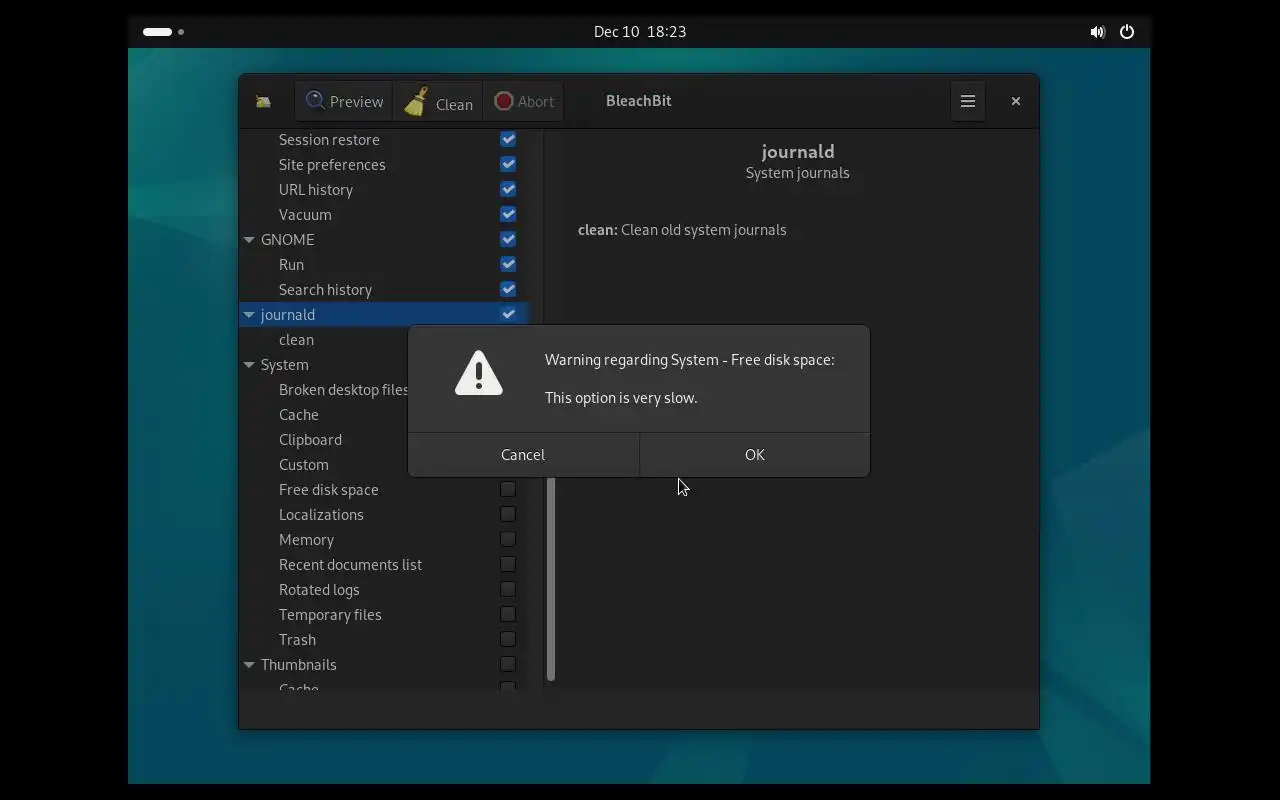The height and width of the screenshot is (800, 1280).
Task: Select the Broken desktop files row
Action: tap(343, 389)
